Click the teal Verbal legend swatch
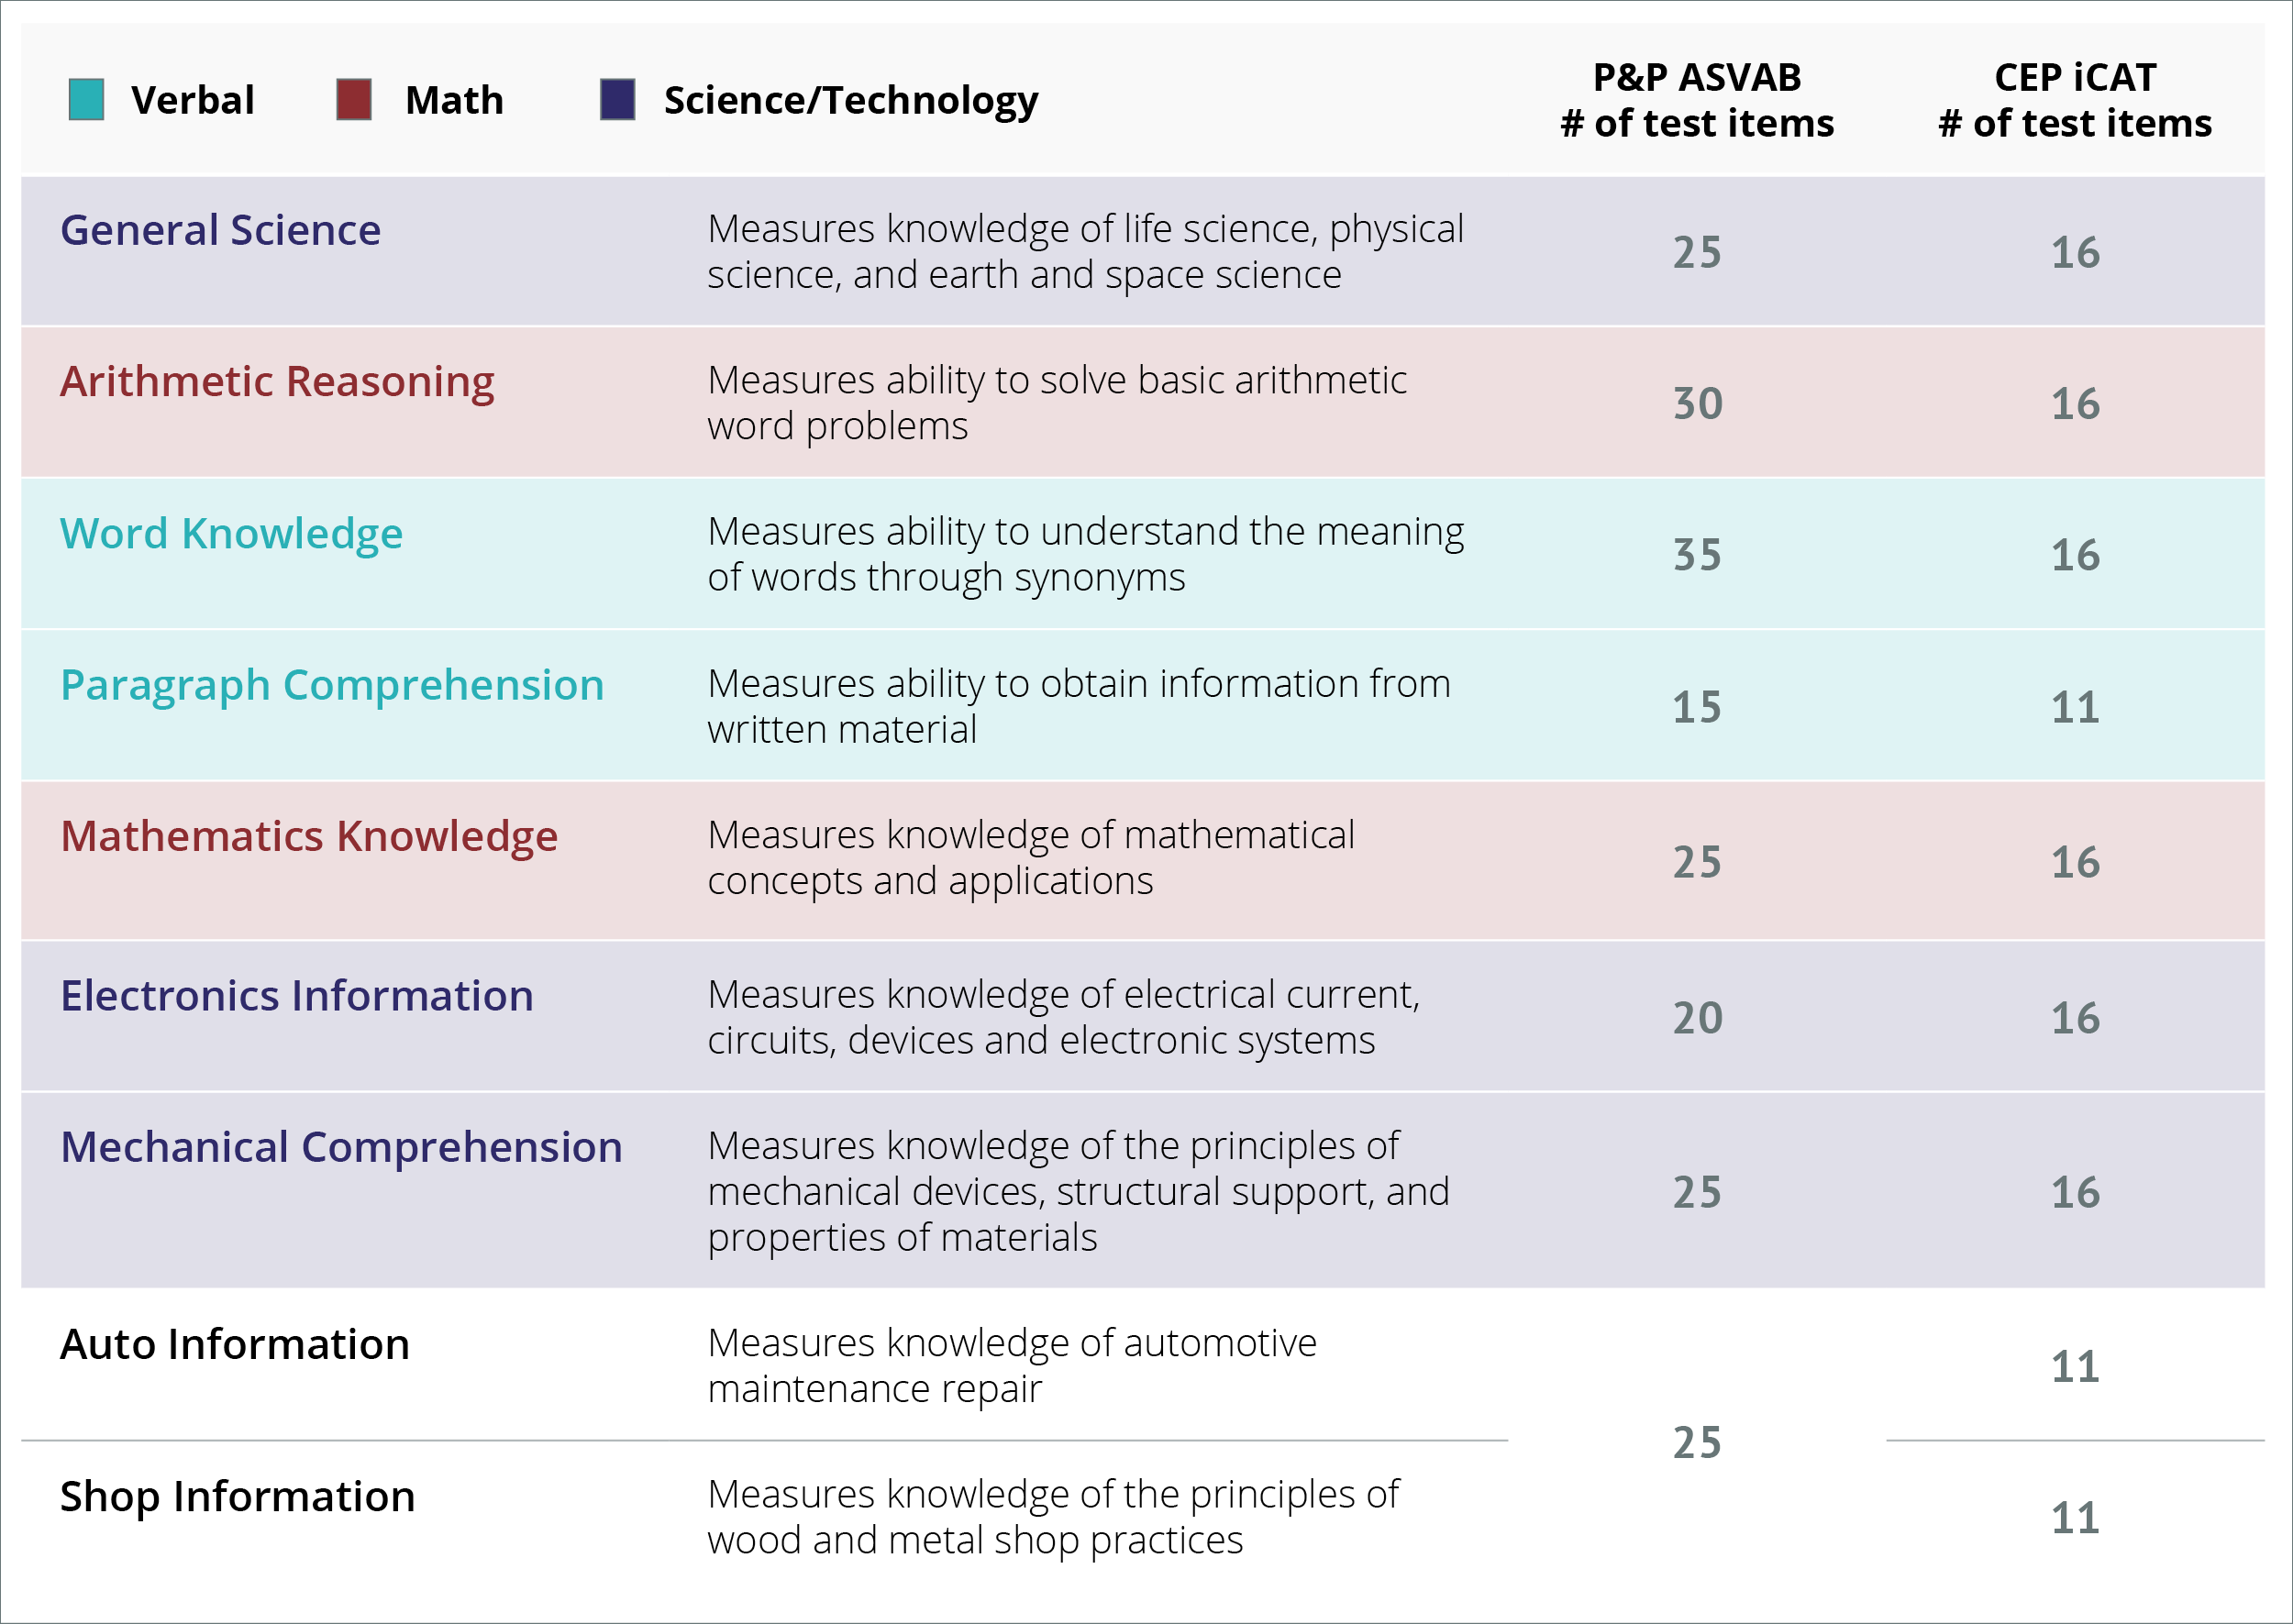The width and height of the screenshot is (2293, 1624). 87,100
